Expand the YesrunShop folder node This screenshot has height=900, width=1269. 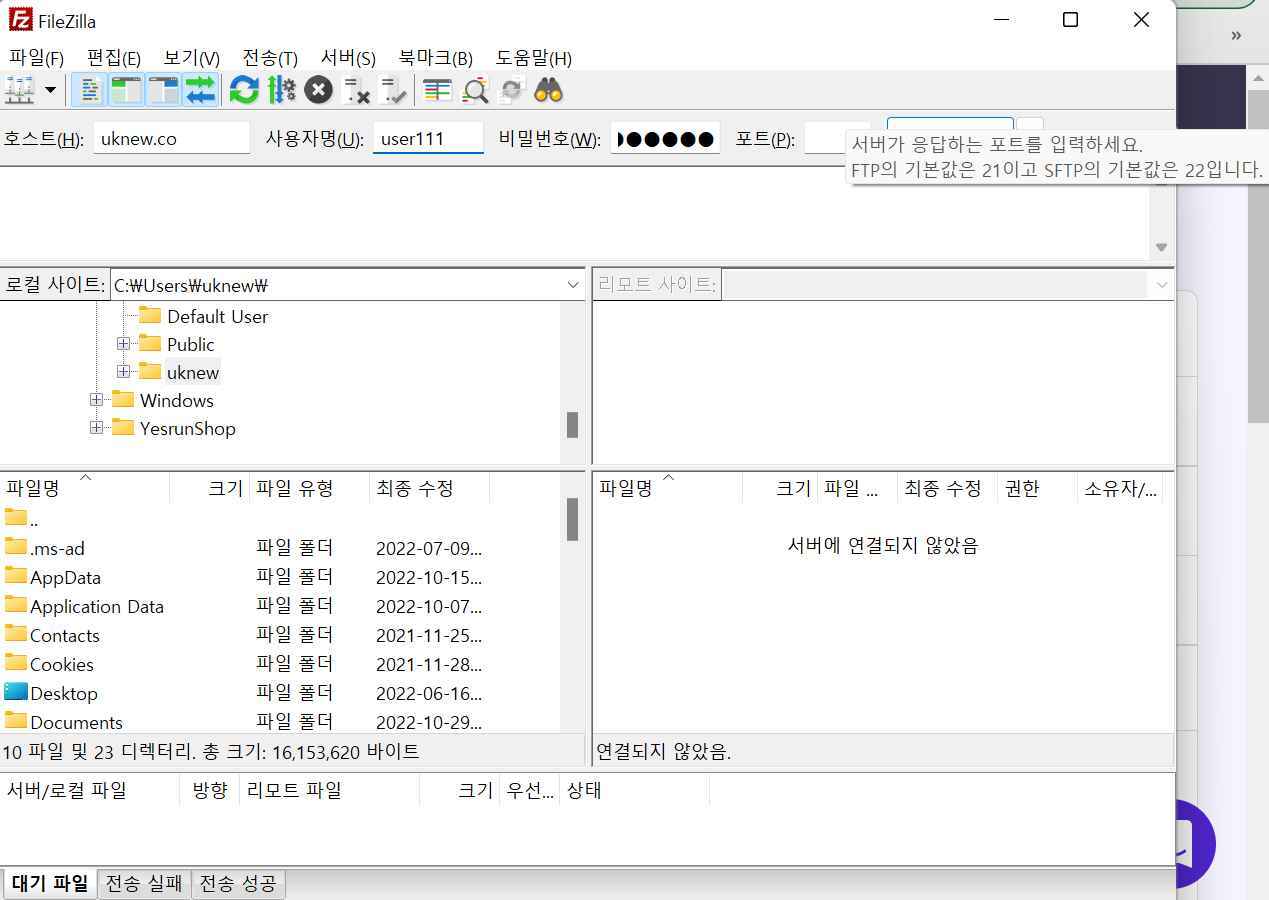tap(96, 428)
